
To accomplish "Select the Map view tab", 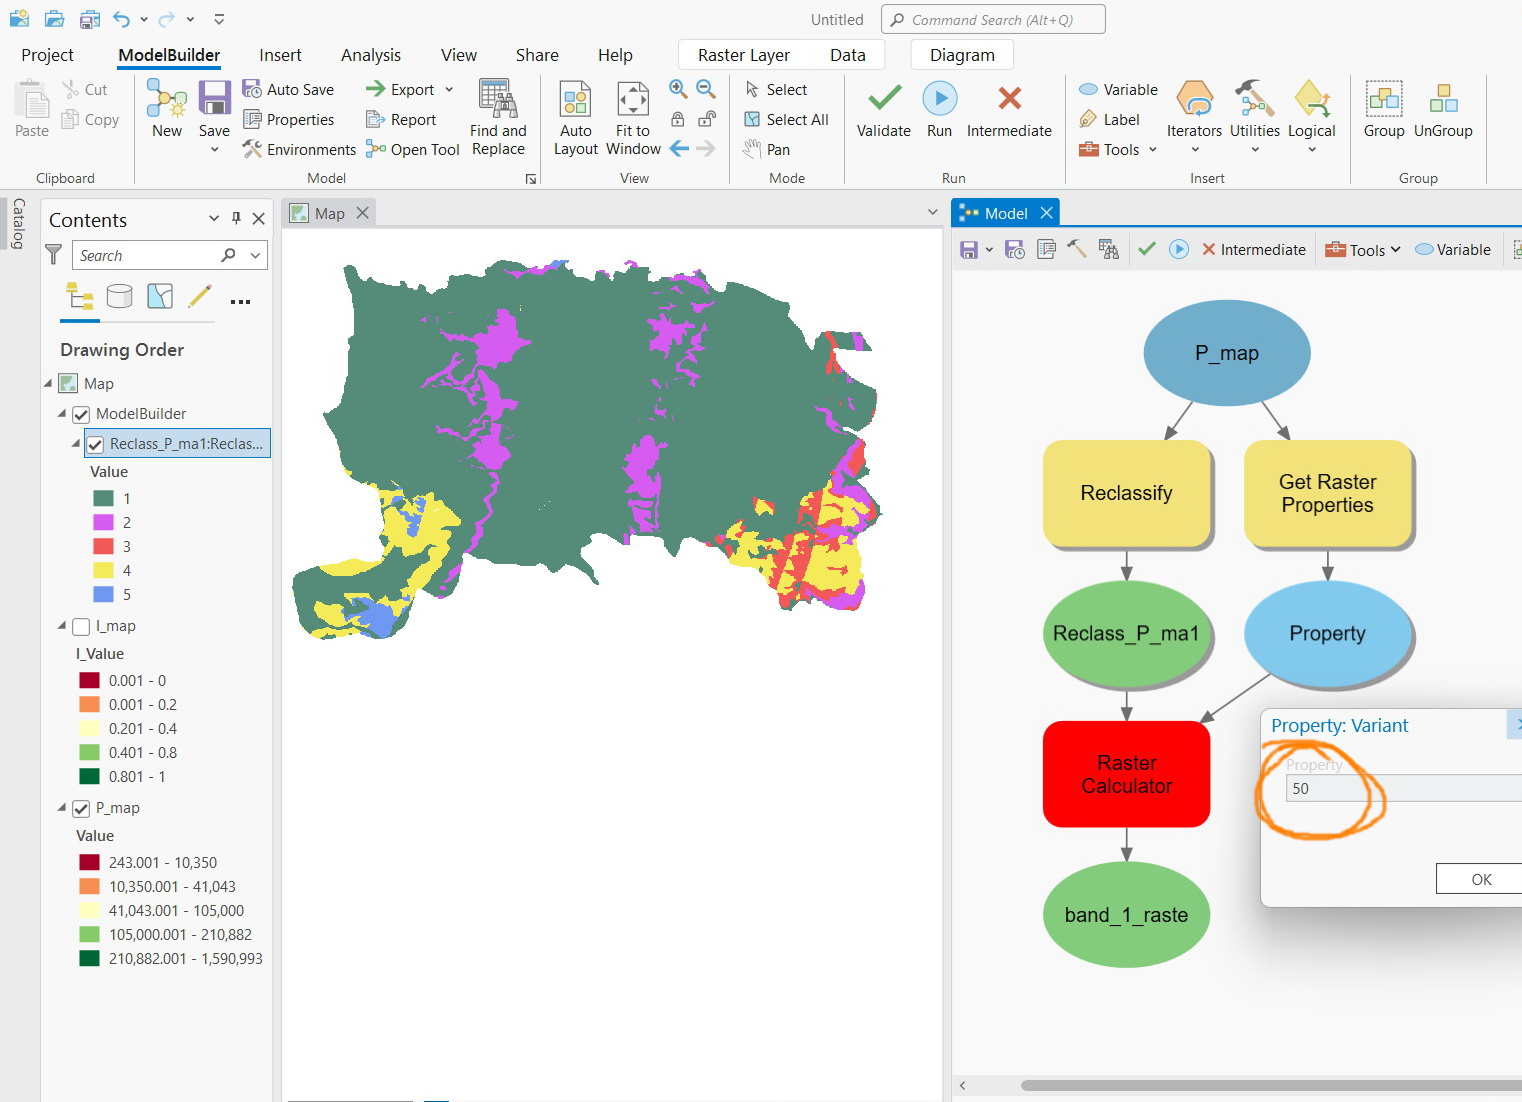I will point(328,212).
